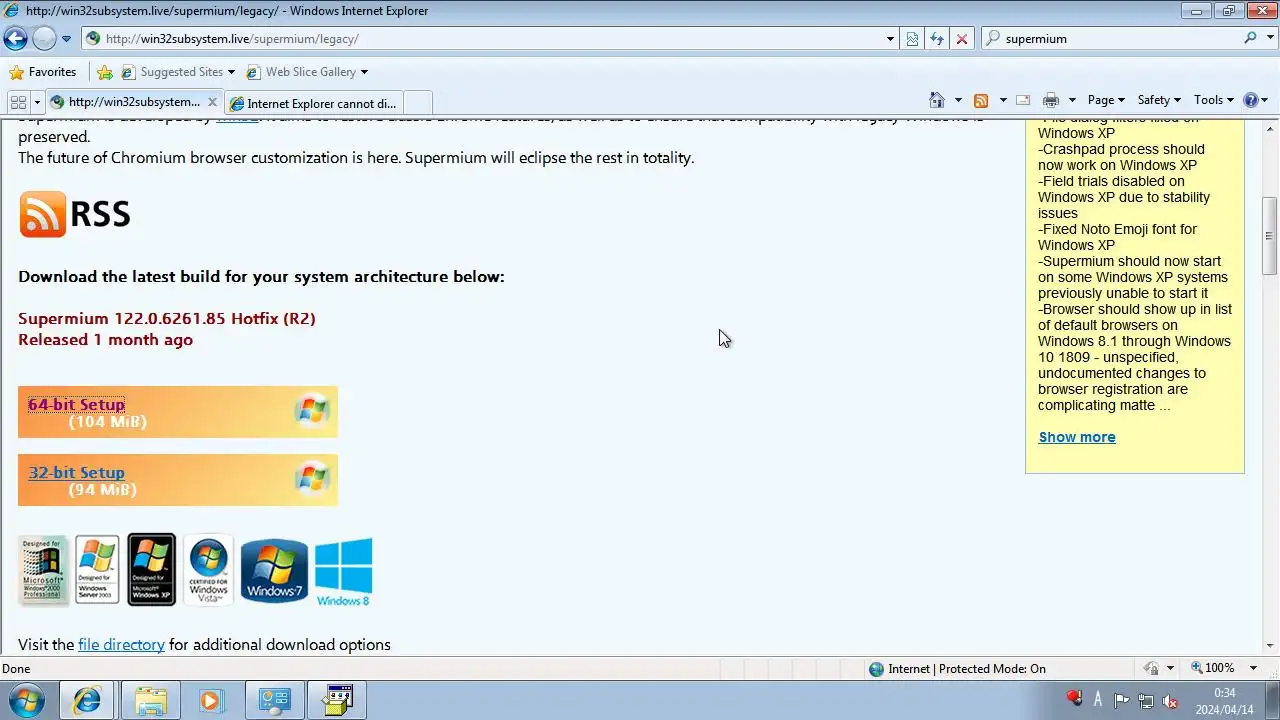Click Supermium 122.0.6261.85 Hotfix (R2) heading
The height and width of the screenshot is (720, 1280).
(167, 319)
